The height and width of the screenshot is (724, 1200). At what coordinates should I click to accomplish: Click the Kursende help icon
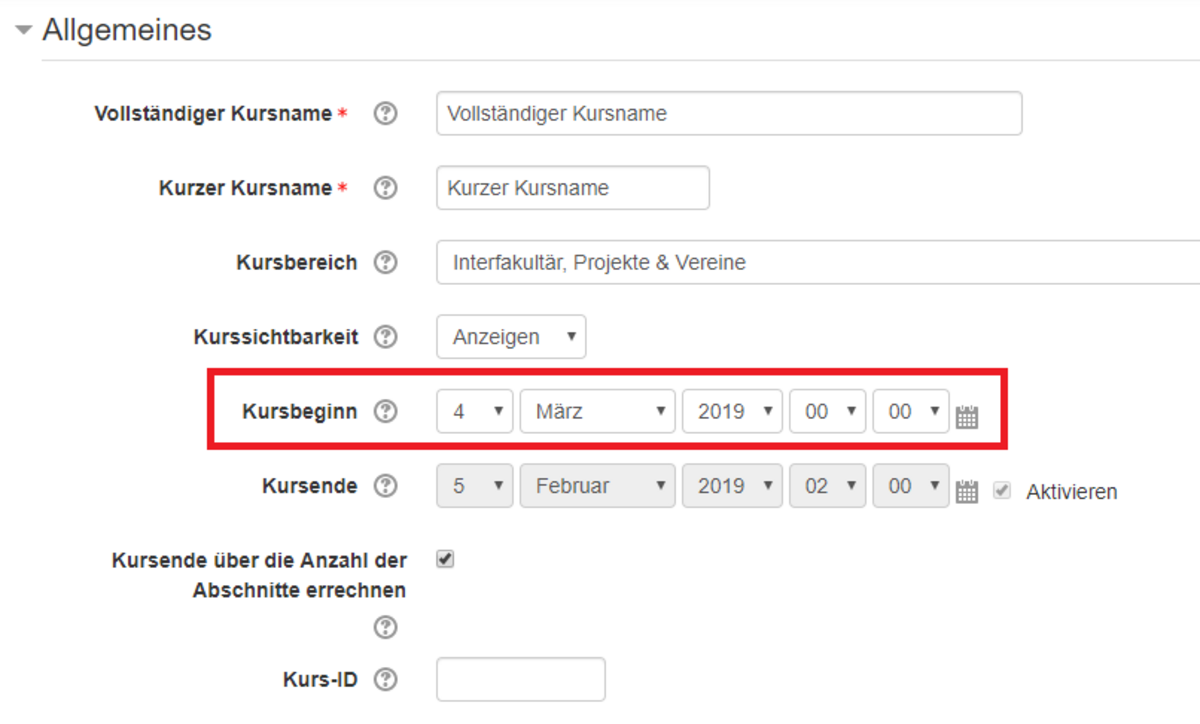[385, 486]
